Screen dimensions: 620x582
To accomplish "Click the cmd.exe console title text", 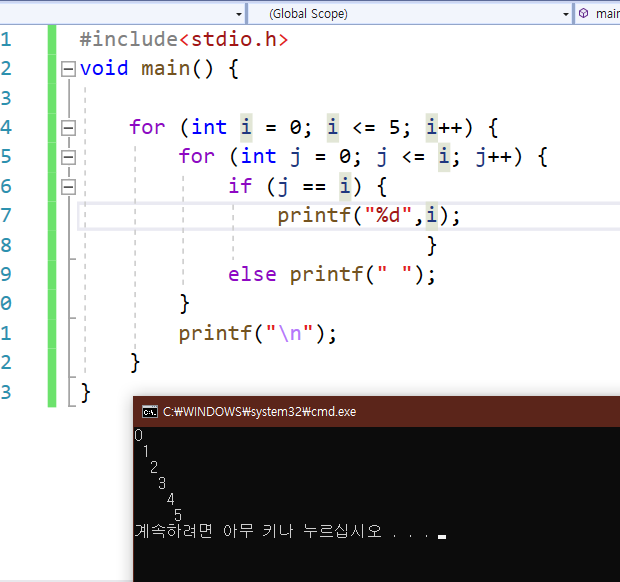I will coord(259,412).
